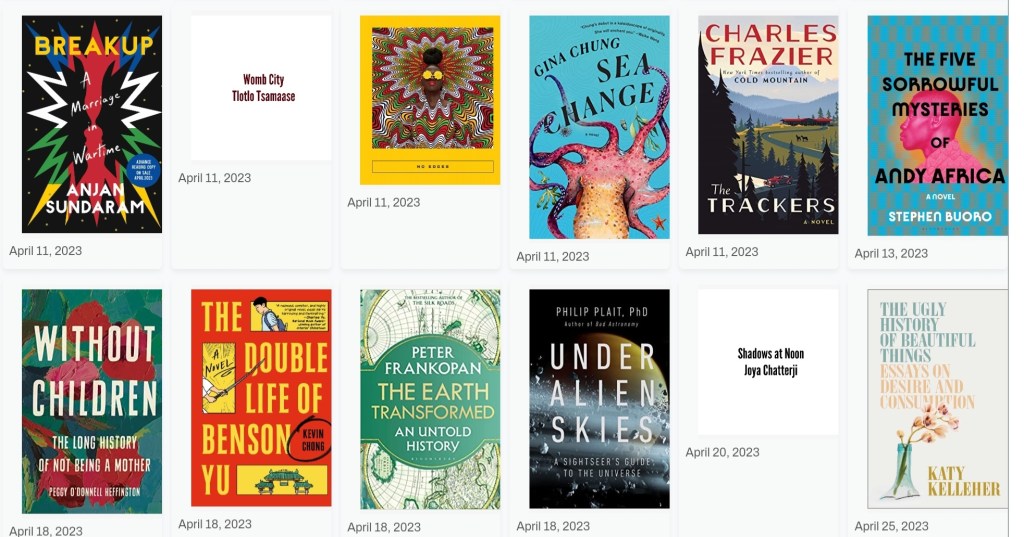The image size is (1024, 537).
Task: Select the Without Children book cover
Action: pyautogui.click(x=91, y=401)
